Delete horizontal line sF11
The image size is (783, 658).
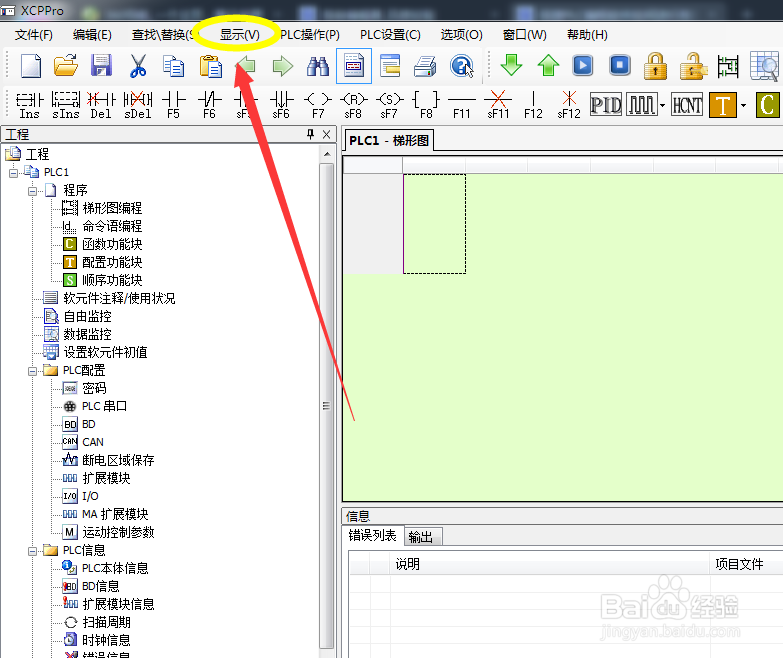tap(498, 105)
